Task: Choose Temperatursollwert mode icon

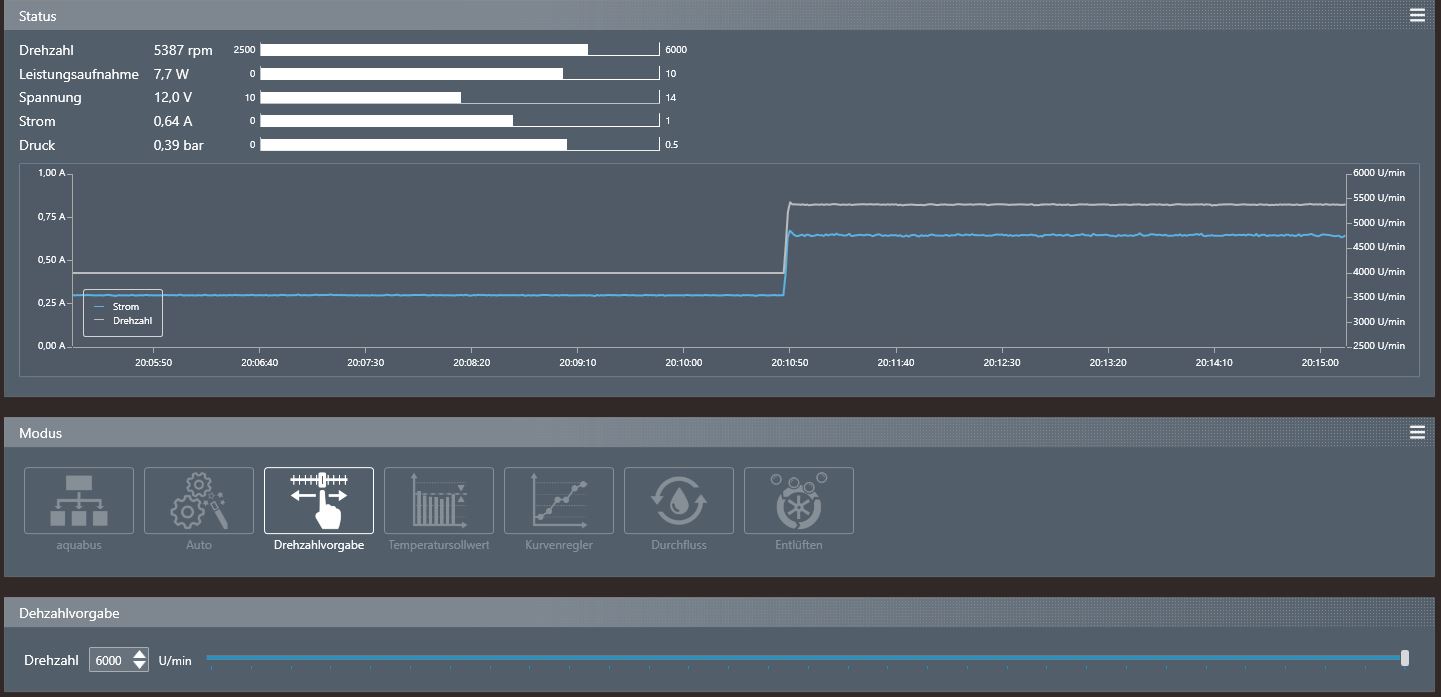Action: pyautogui.click(x=439, y=500)
